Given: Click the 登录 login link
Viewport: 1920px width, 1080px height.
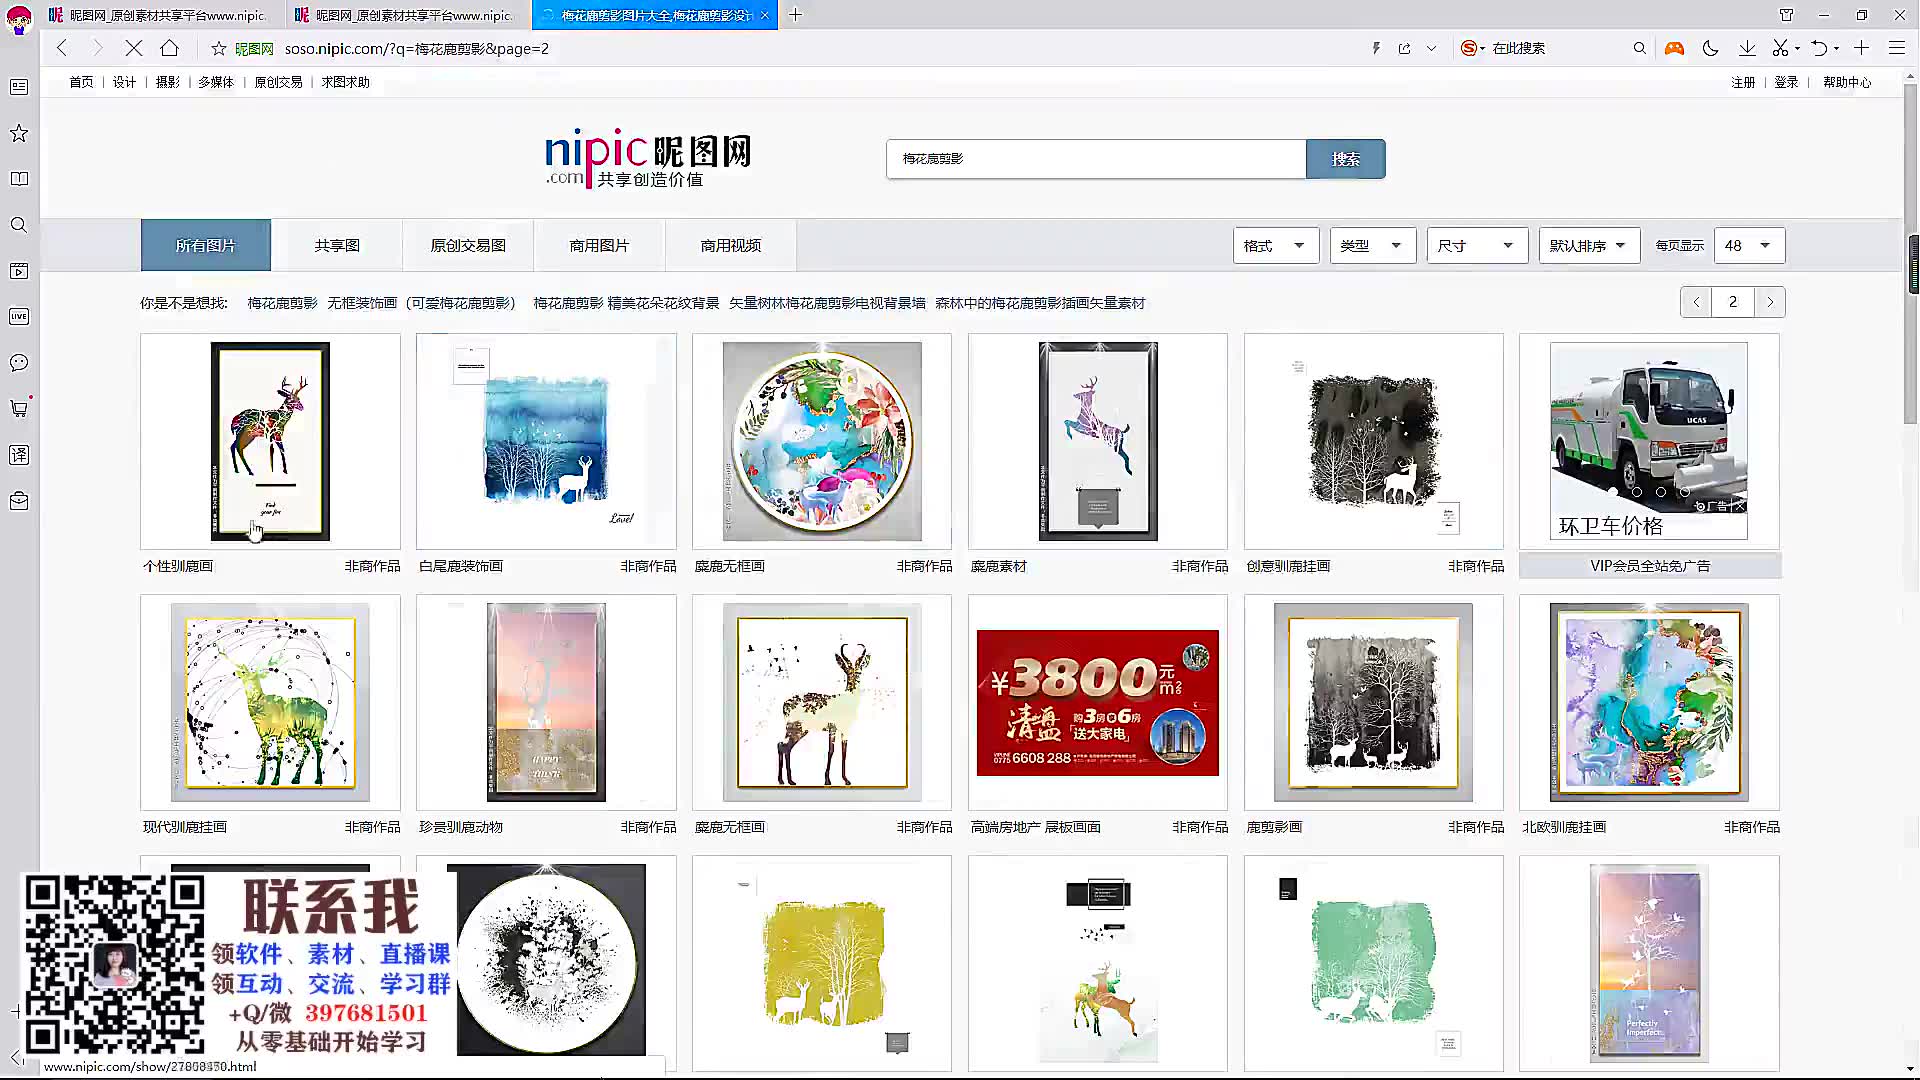Looking at the screenshot, I should 1786,82.
